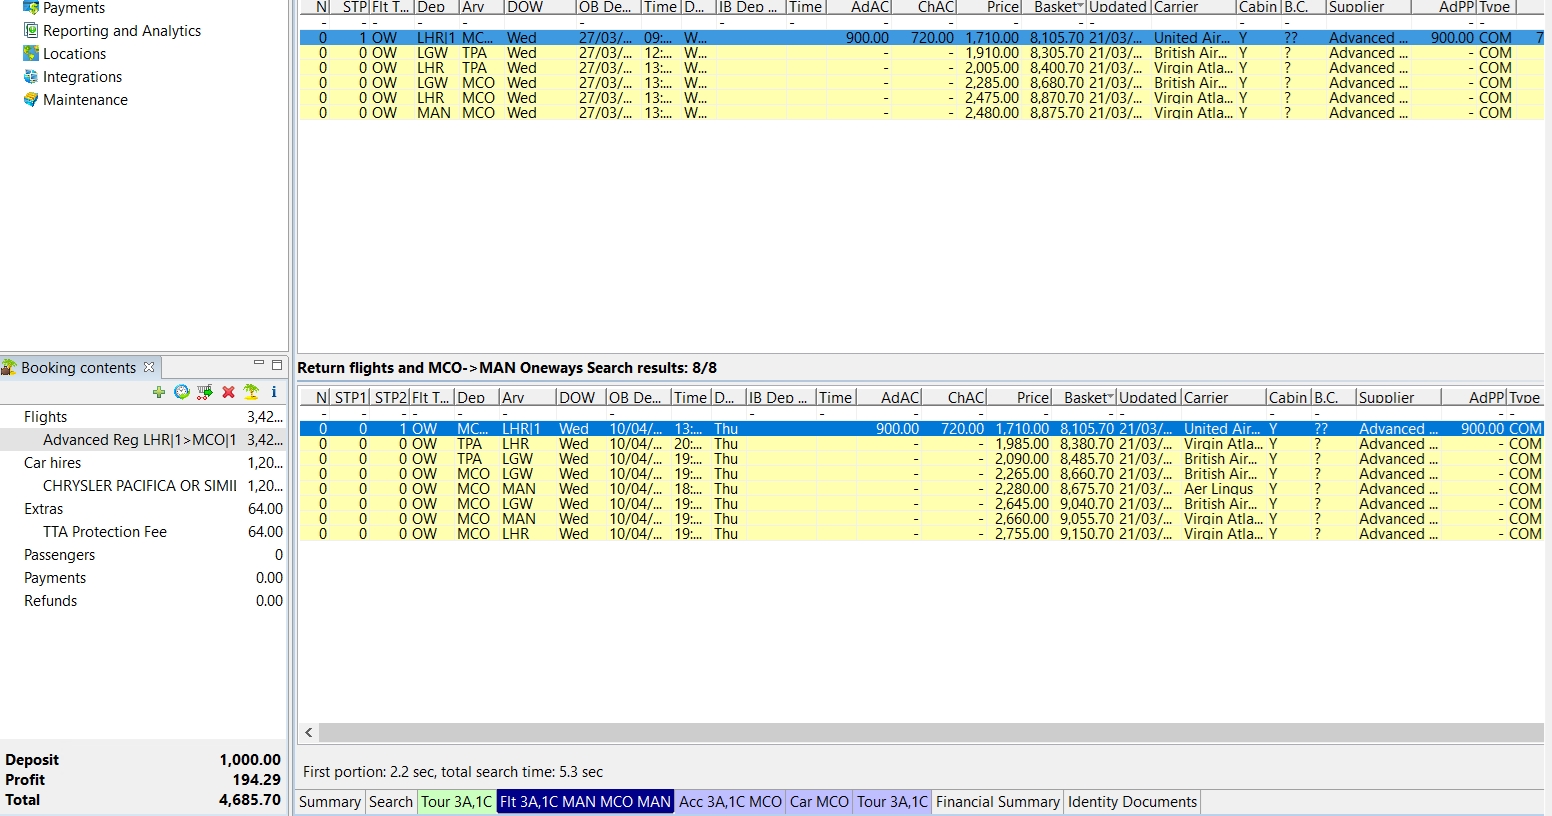Maximize the Booking contents panel
1552x816 pixels.
pyautogui.click(x=277, y=365)
